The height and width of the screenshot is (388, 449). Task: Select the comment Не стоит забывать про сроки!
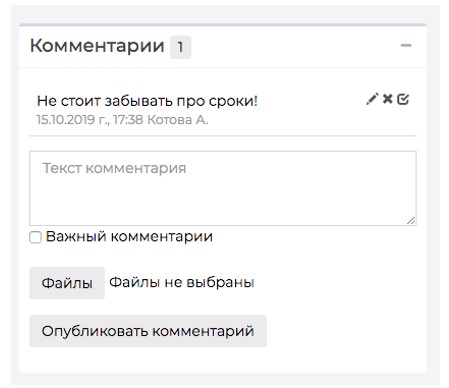[x=147, y=101]
